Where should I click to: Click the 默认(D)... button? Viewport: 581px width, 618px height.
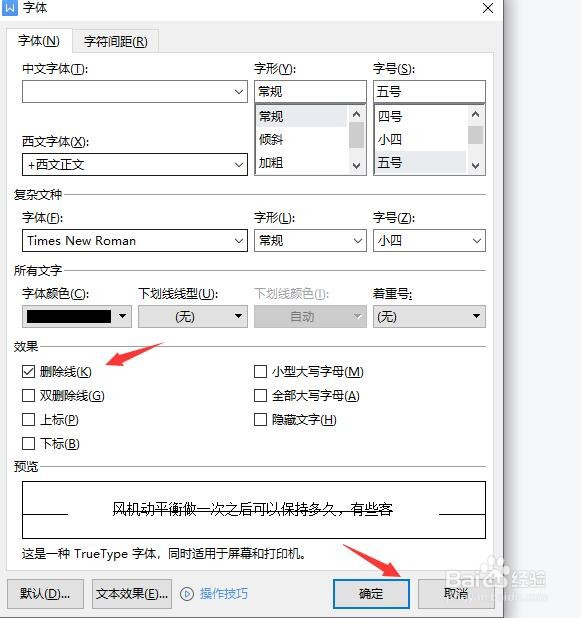pos(45,594)
